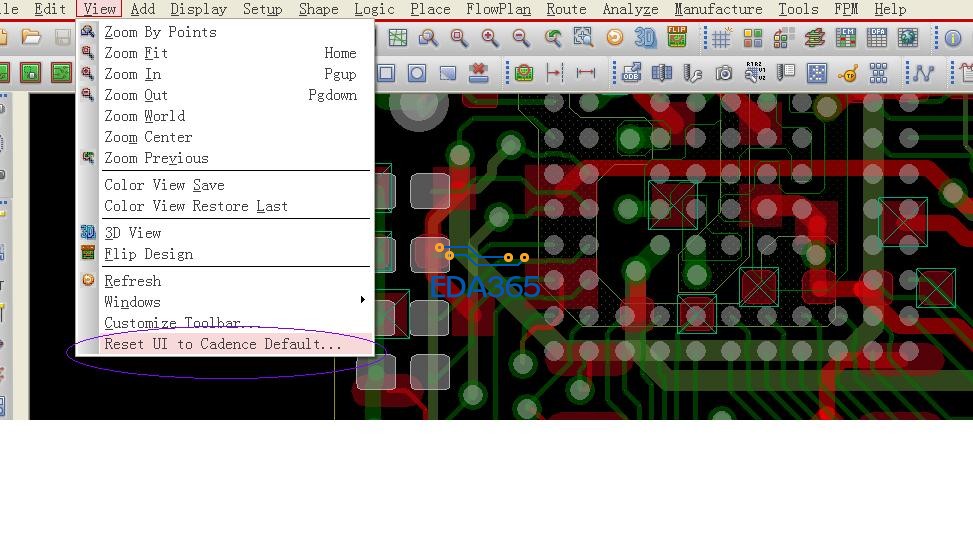The height and width of the screenshot is (540, 973).
Task: Click the Zoom By Points toolbar icon
Action: (x=428, y=38)
